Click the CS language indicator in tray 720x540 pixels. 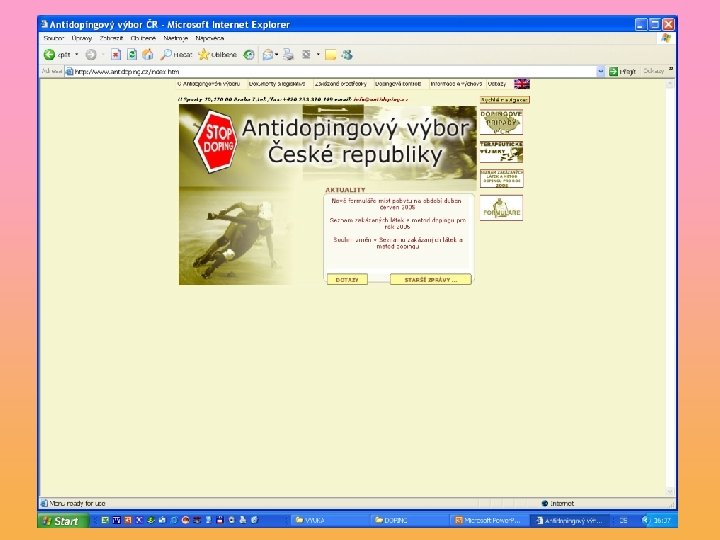623,520
